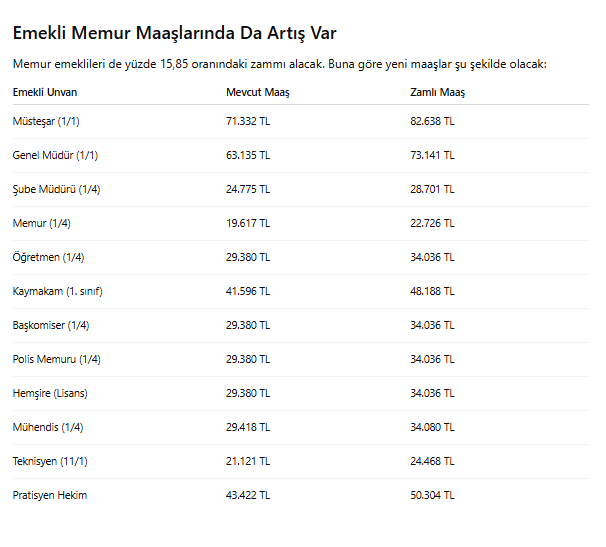
Task: Click the 'Pratisyen Hekim' raised salary 50.304 TL
Action: 432,495
